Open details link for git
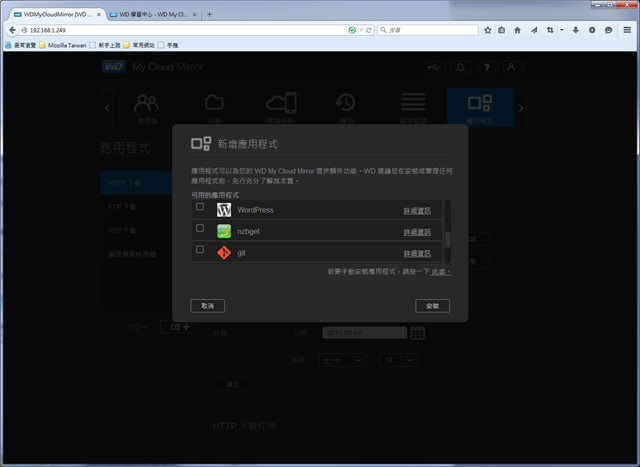Image resolution: width=640 pixels, height=467 pixels. click(x=417, y=254)
